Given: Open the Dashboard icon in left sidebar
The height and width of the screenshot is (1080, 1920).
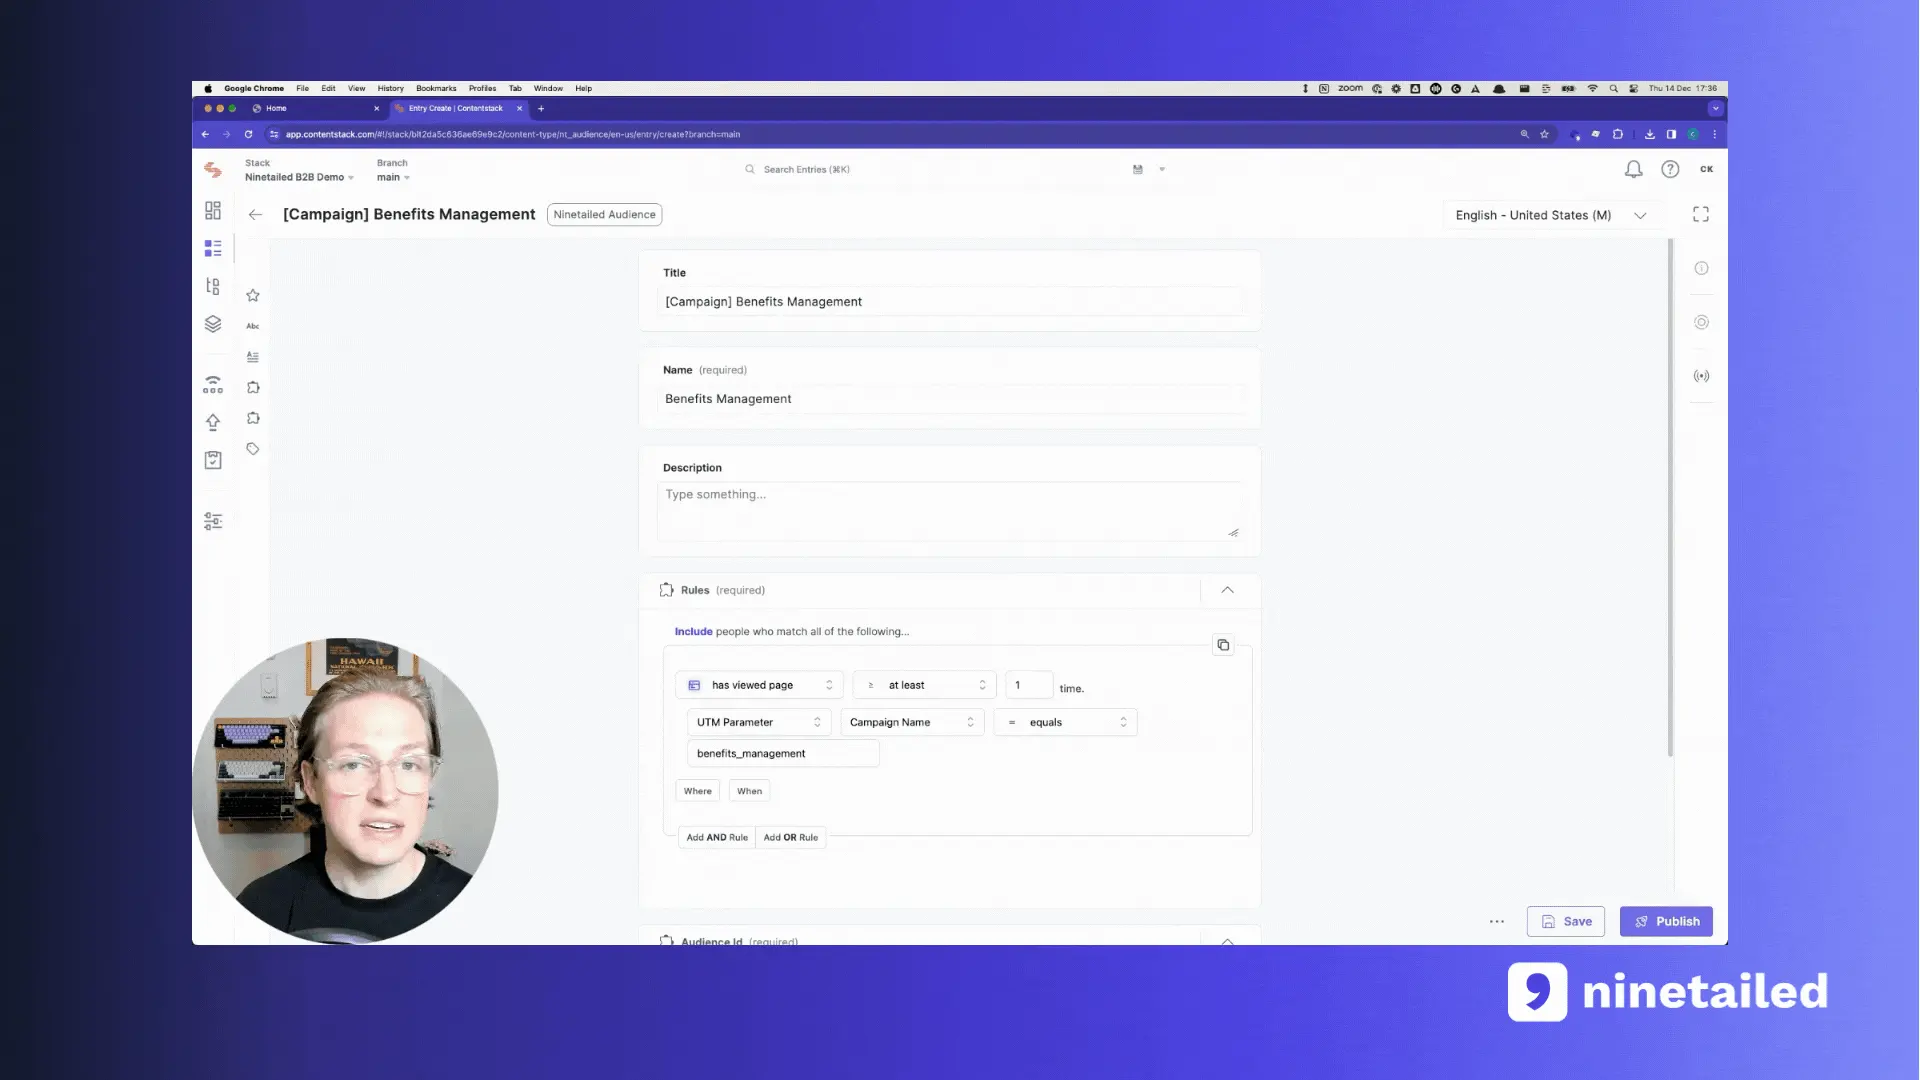Looking at the screenshot, I should pos(213,210).
